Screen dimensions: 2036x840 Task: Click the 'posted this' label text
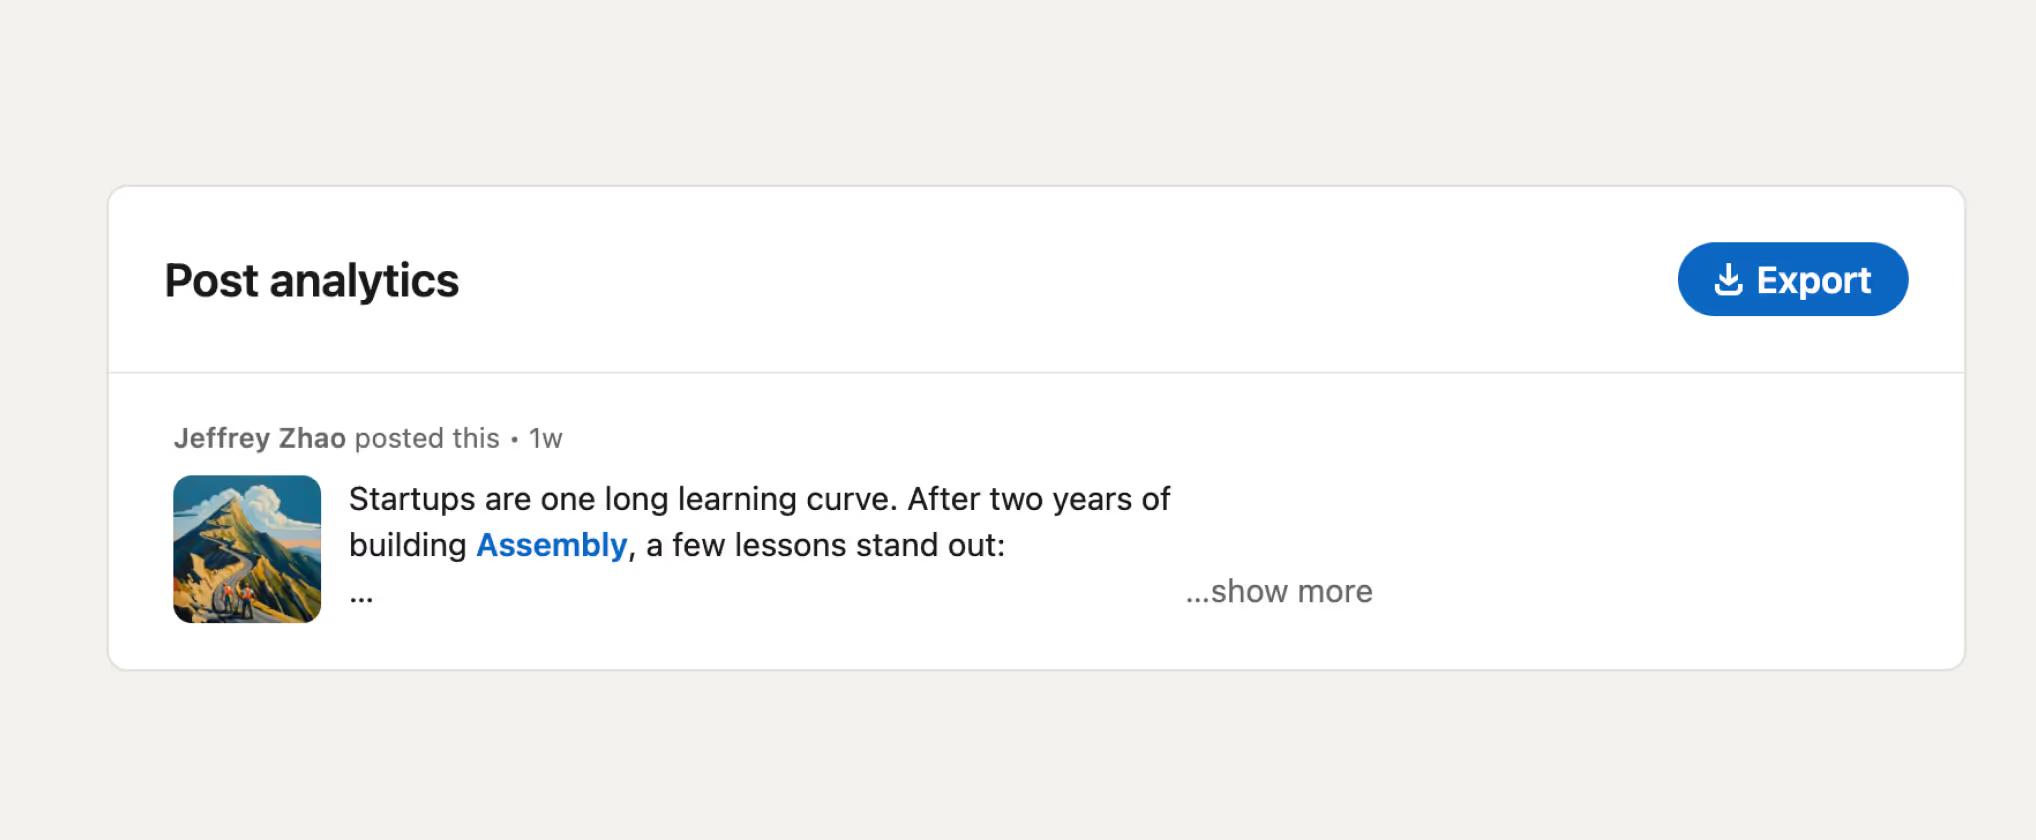click(427, 438)
